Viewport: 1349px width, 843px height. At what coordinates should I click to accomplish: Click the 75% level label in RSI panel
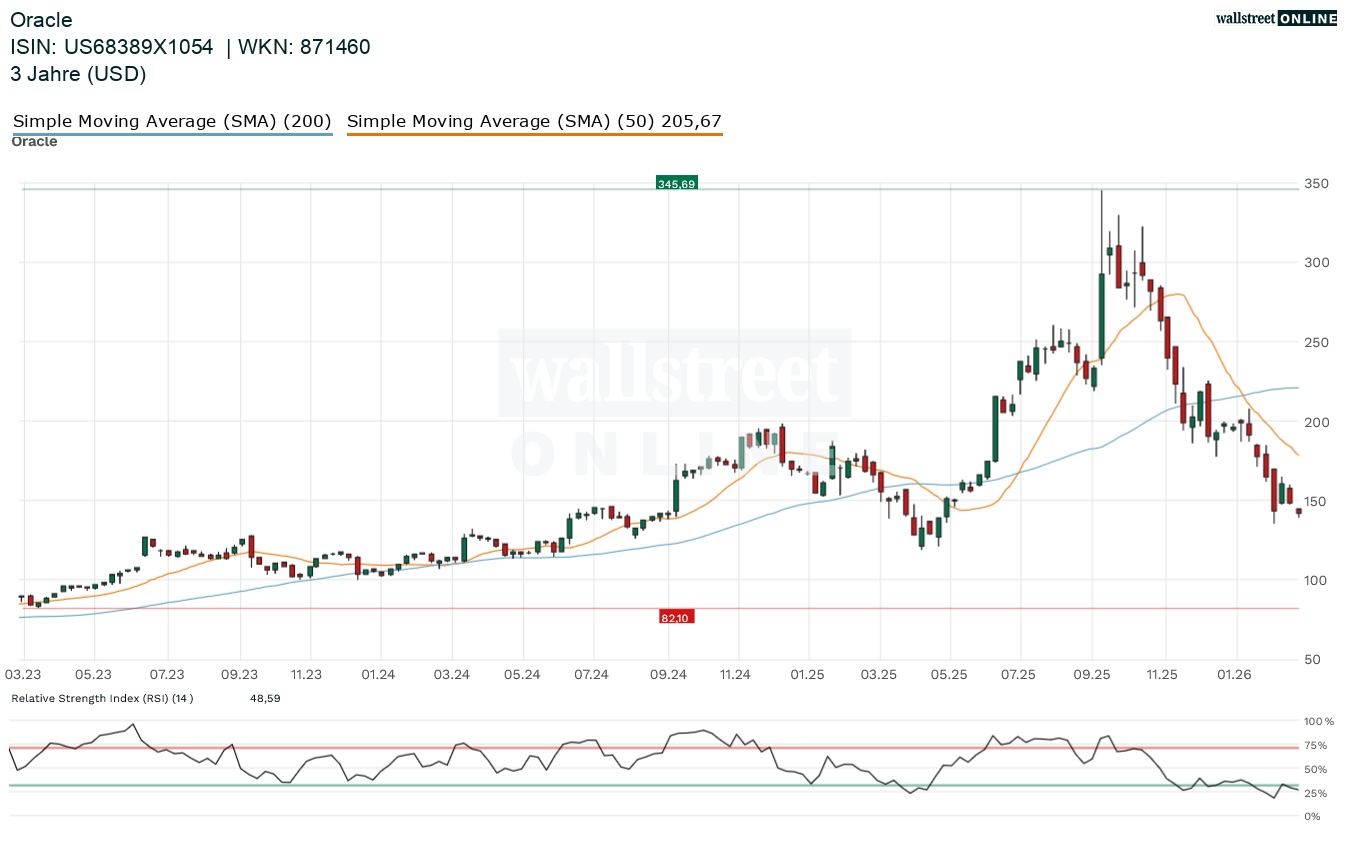(x=1314, y=746)
